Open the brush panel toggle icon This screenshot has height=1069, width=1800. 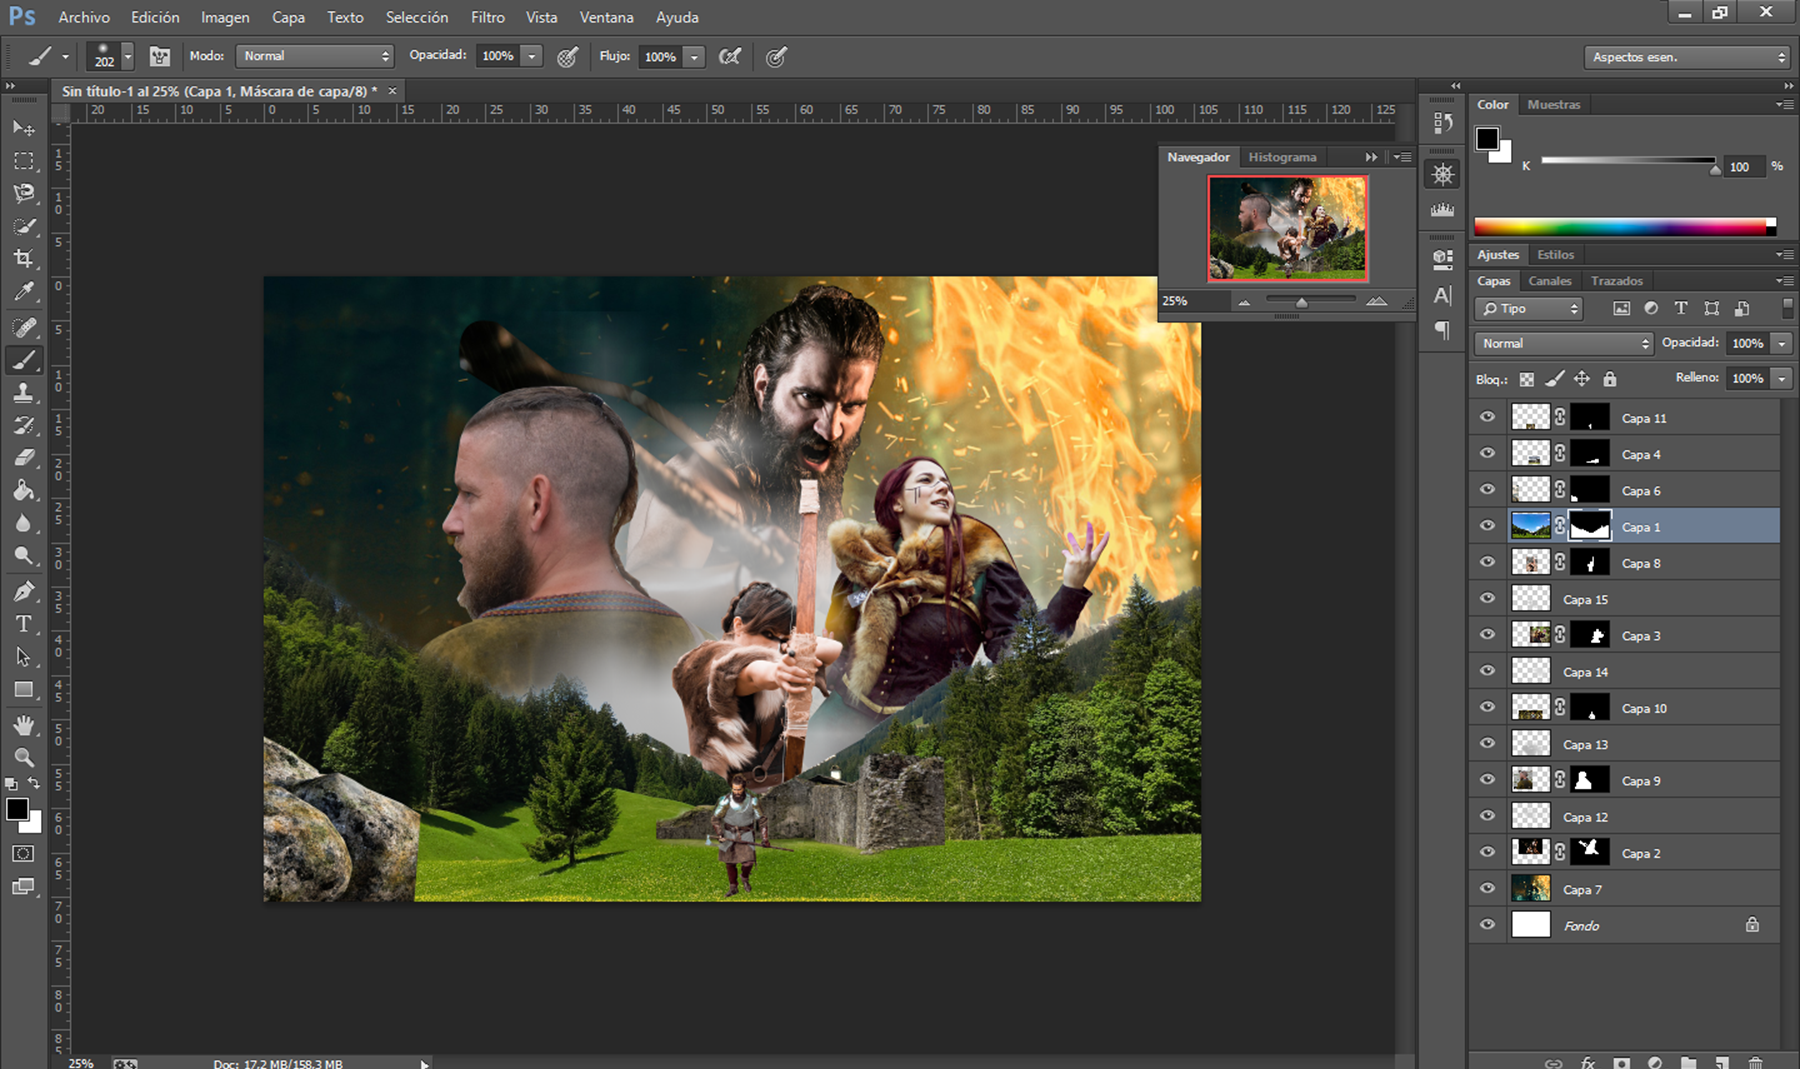pos(160,57)
